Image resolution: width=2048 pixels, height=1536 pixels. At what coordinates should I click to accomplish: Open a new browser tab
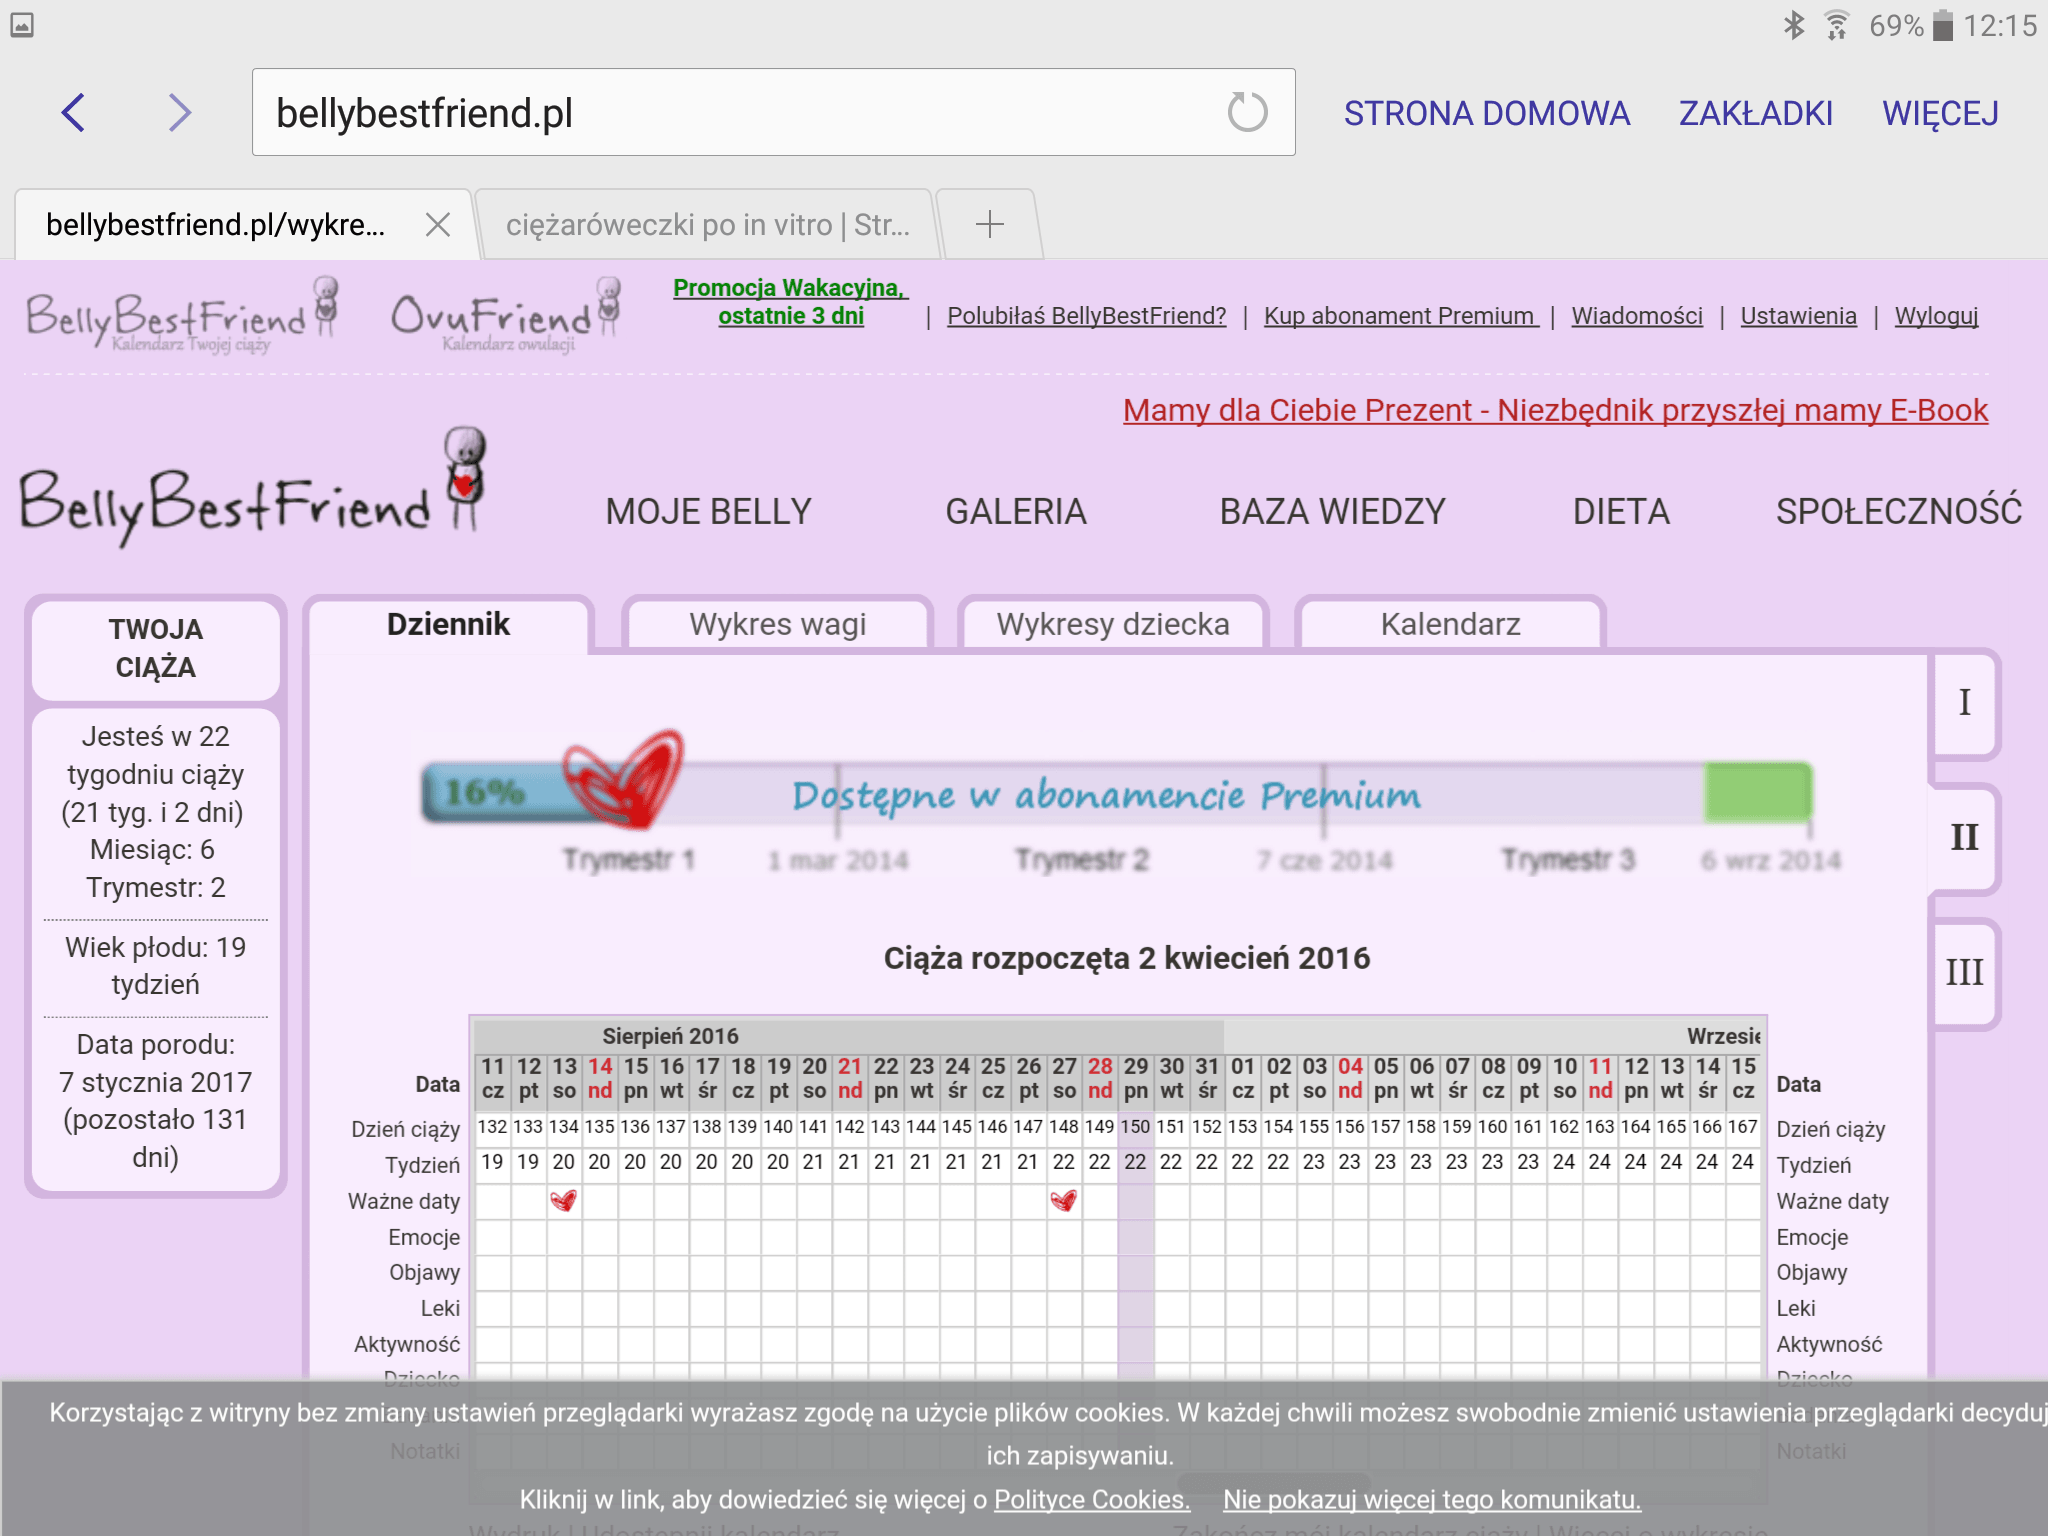click(989, 224)
